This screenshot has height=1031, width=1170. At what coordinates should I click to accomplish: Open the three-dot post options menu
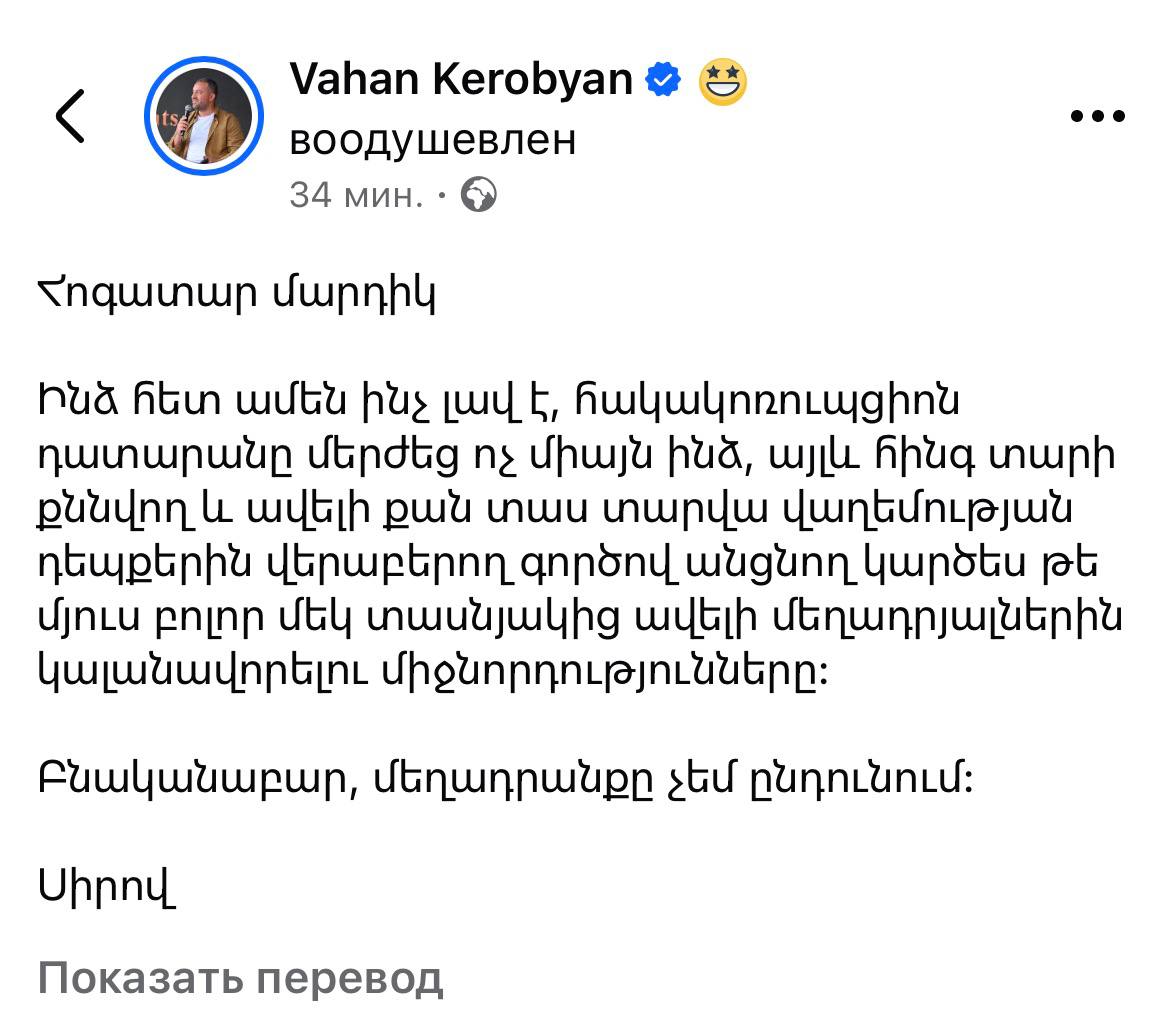1097,115
